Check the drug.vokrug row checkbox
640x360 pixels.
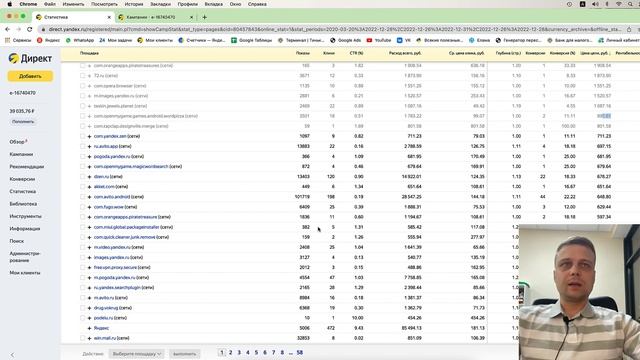click(x=82, y=308)
